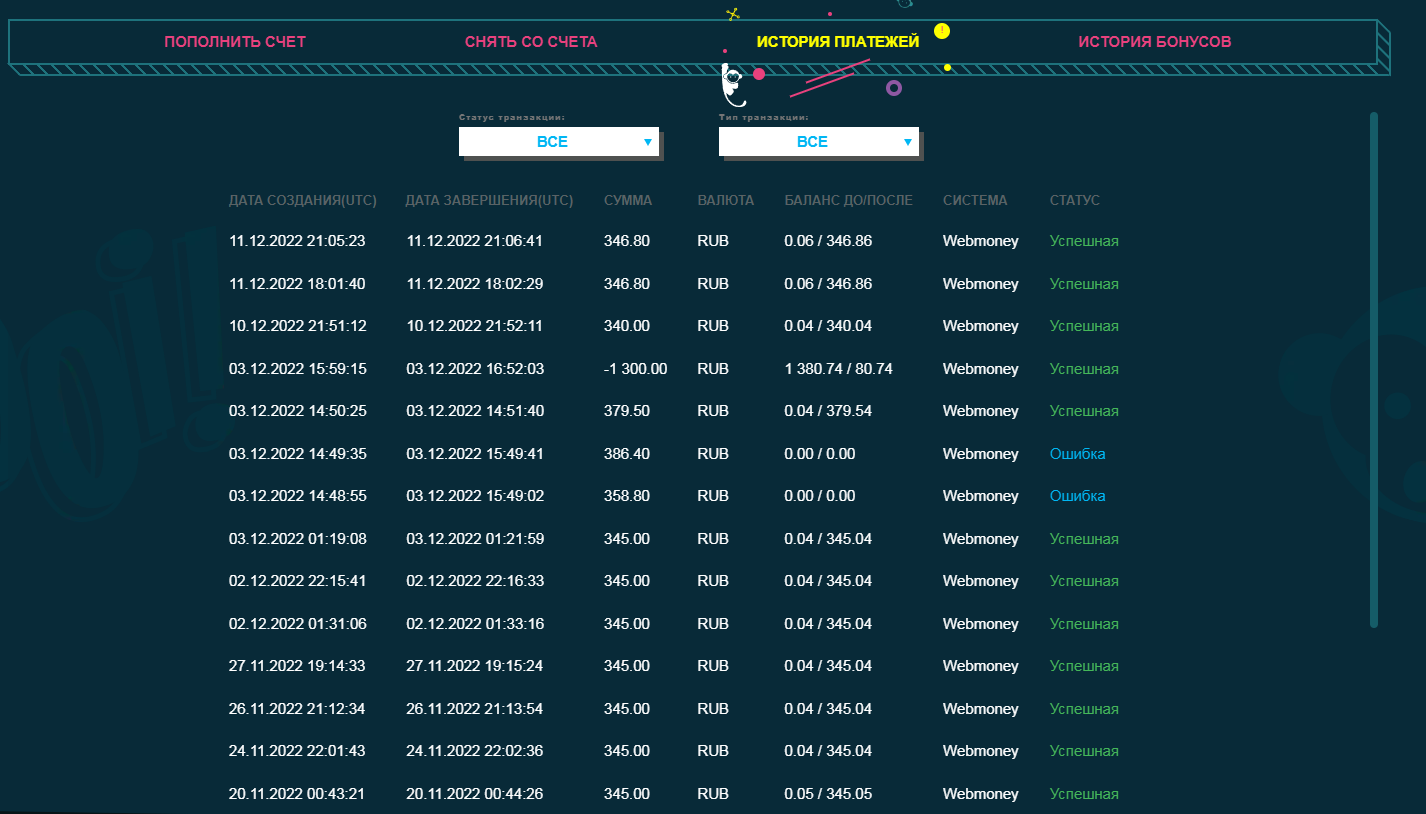Click Успешная status on 10.12.2022 transaction
Screen dimensions: 1426x814
pyautogui.click(x=1084, y=326)
